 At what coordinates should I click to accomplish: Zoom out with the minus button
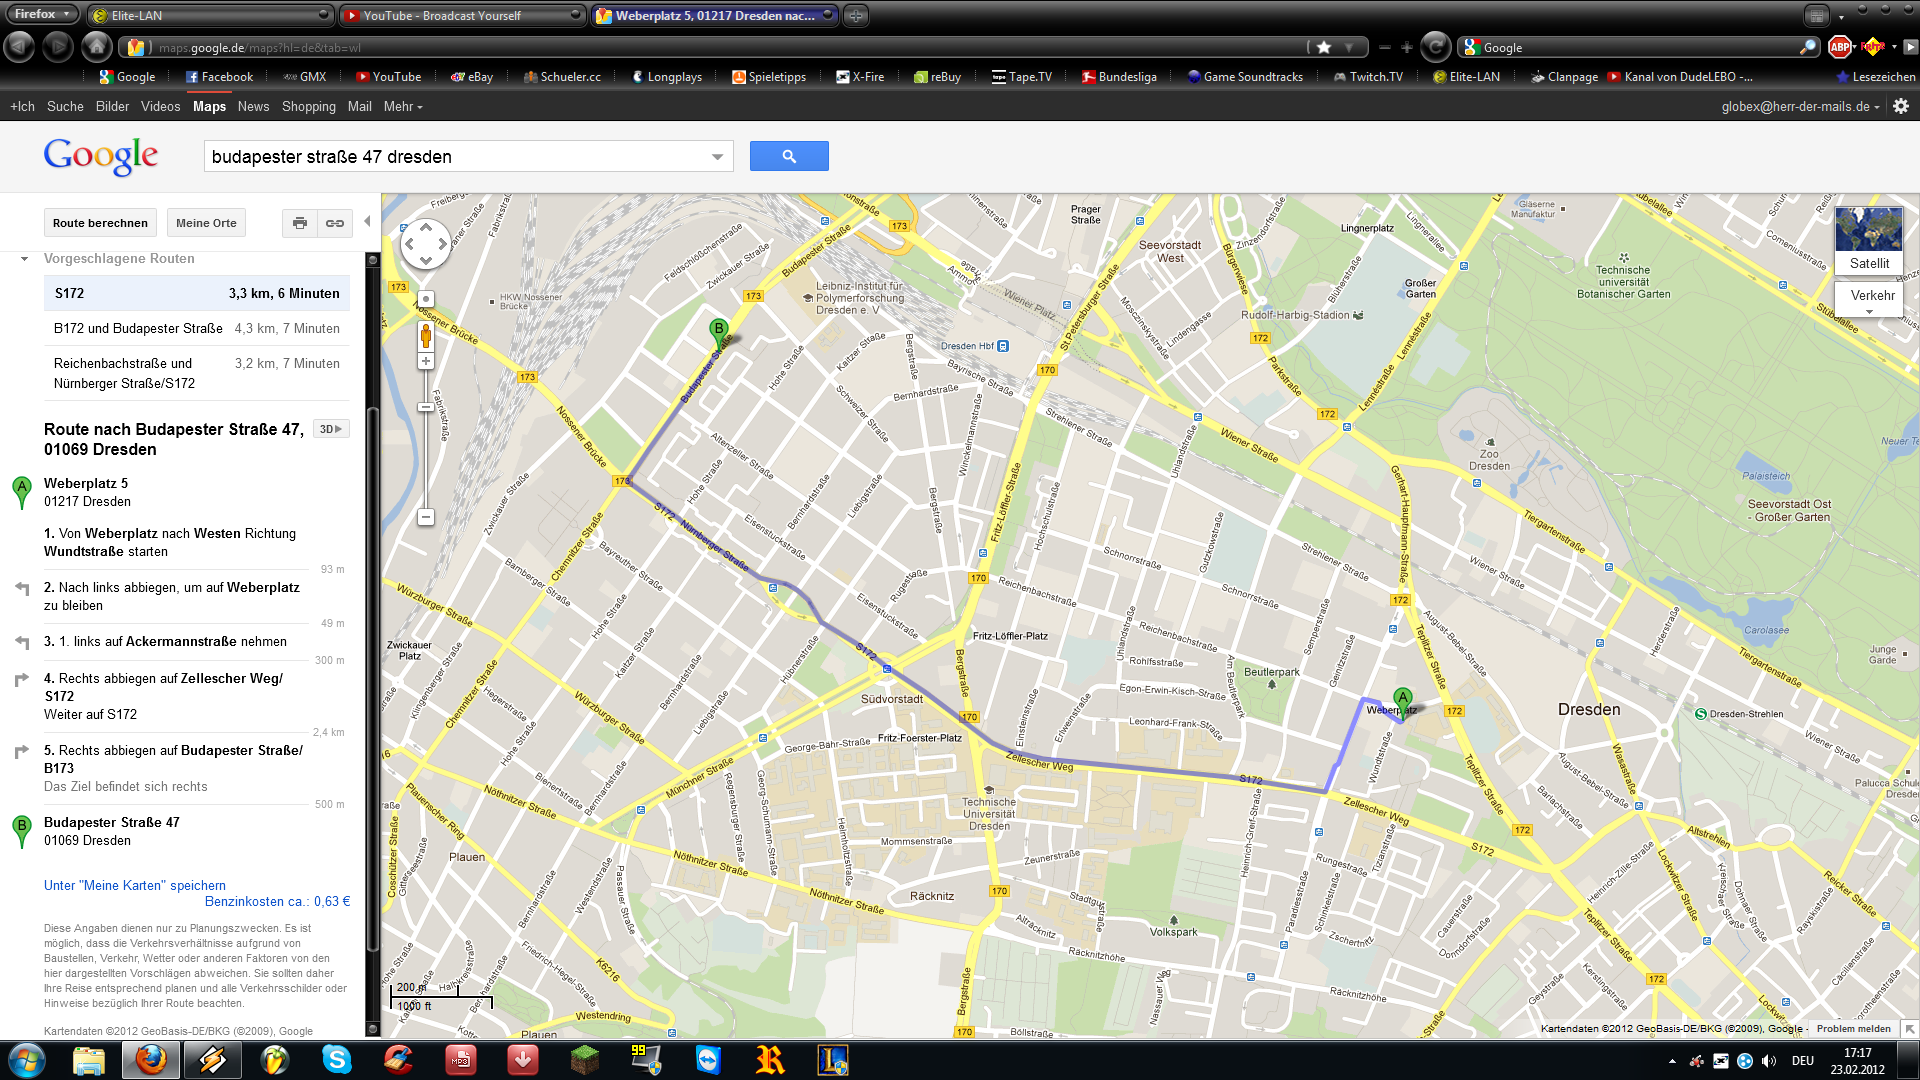(x=425, y=517)
